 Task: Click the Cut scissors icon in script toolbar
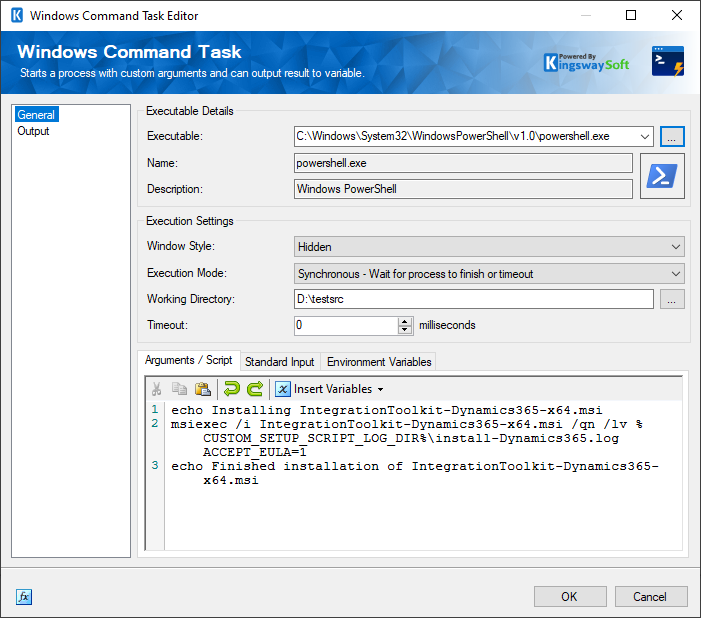156,389
